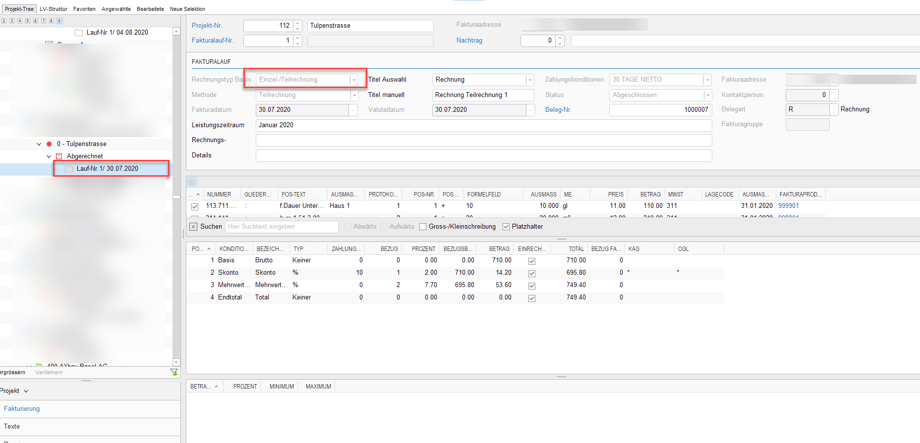This screenshot has width=920, height=443.
Task: Open the Favoriten tab
Action: (84, 9)
